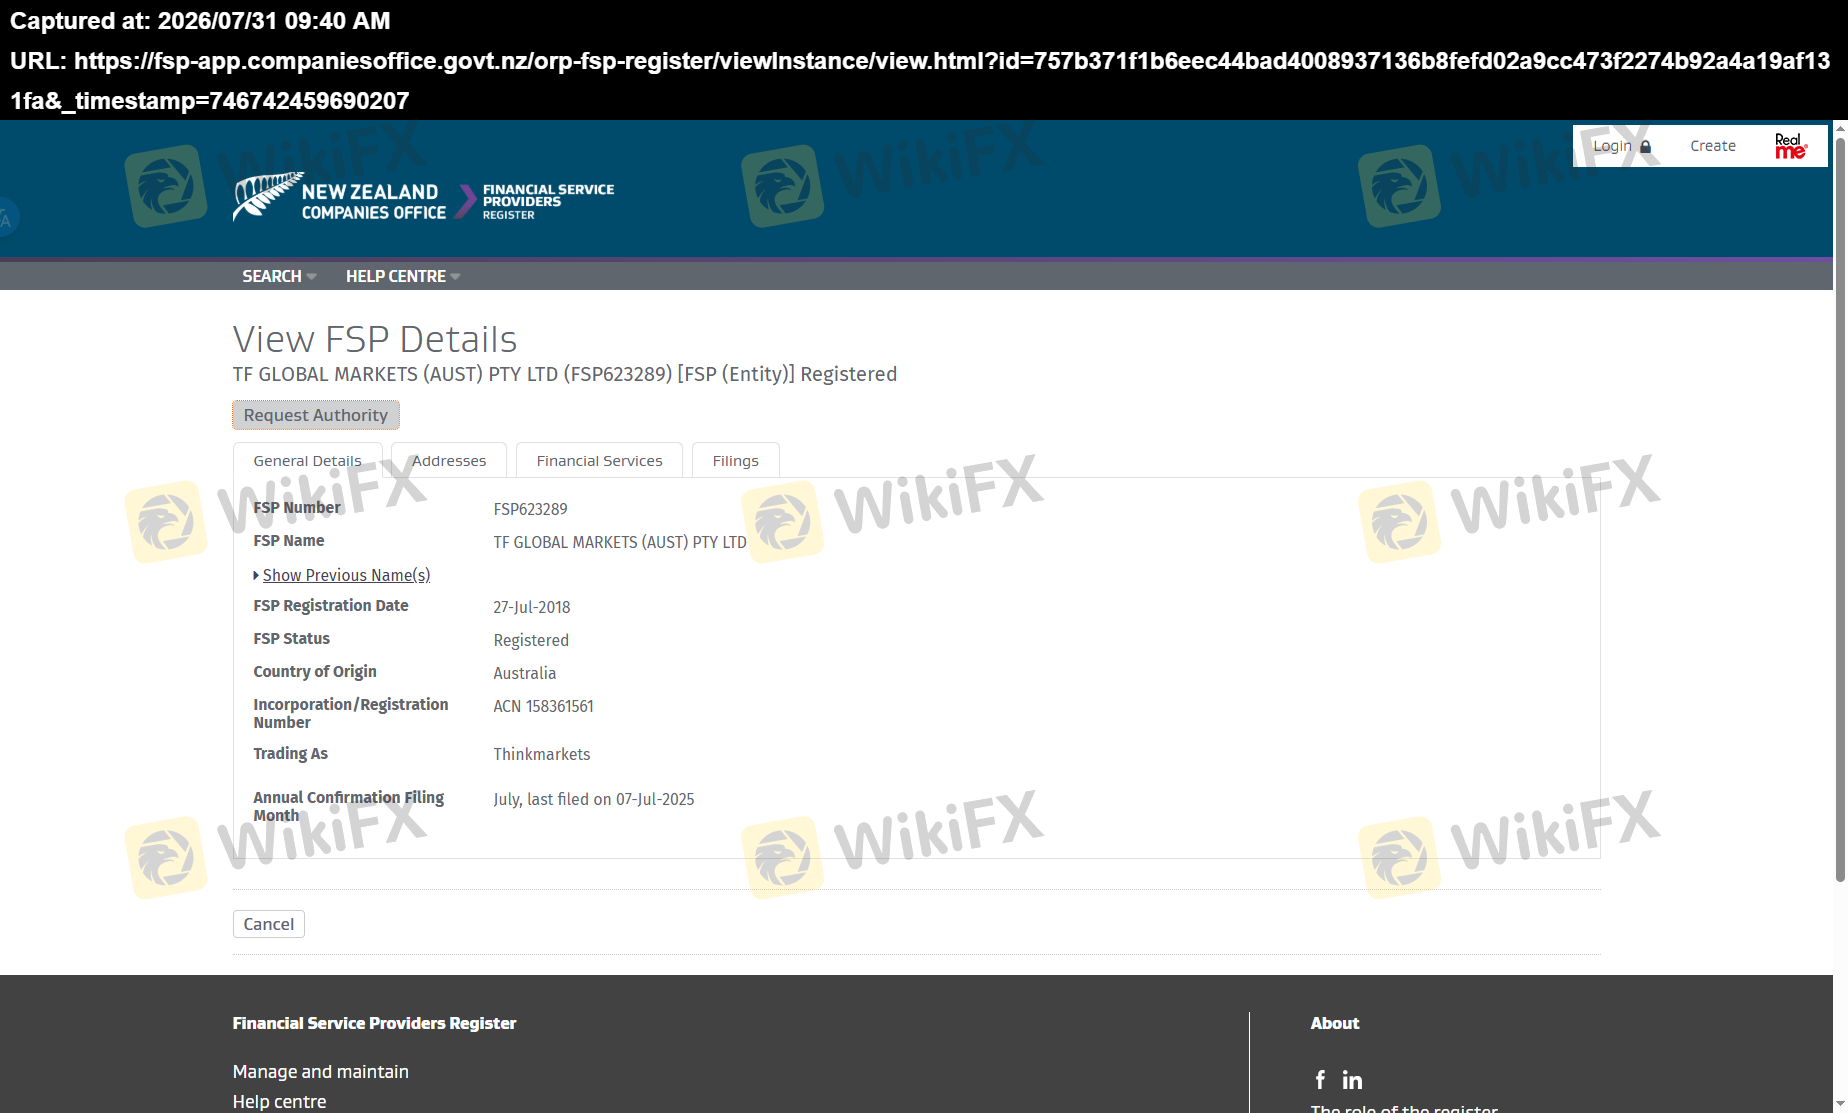
Task: Click the Login link with the lock icon
Action: coord(1622,146)
